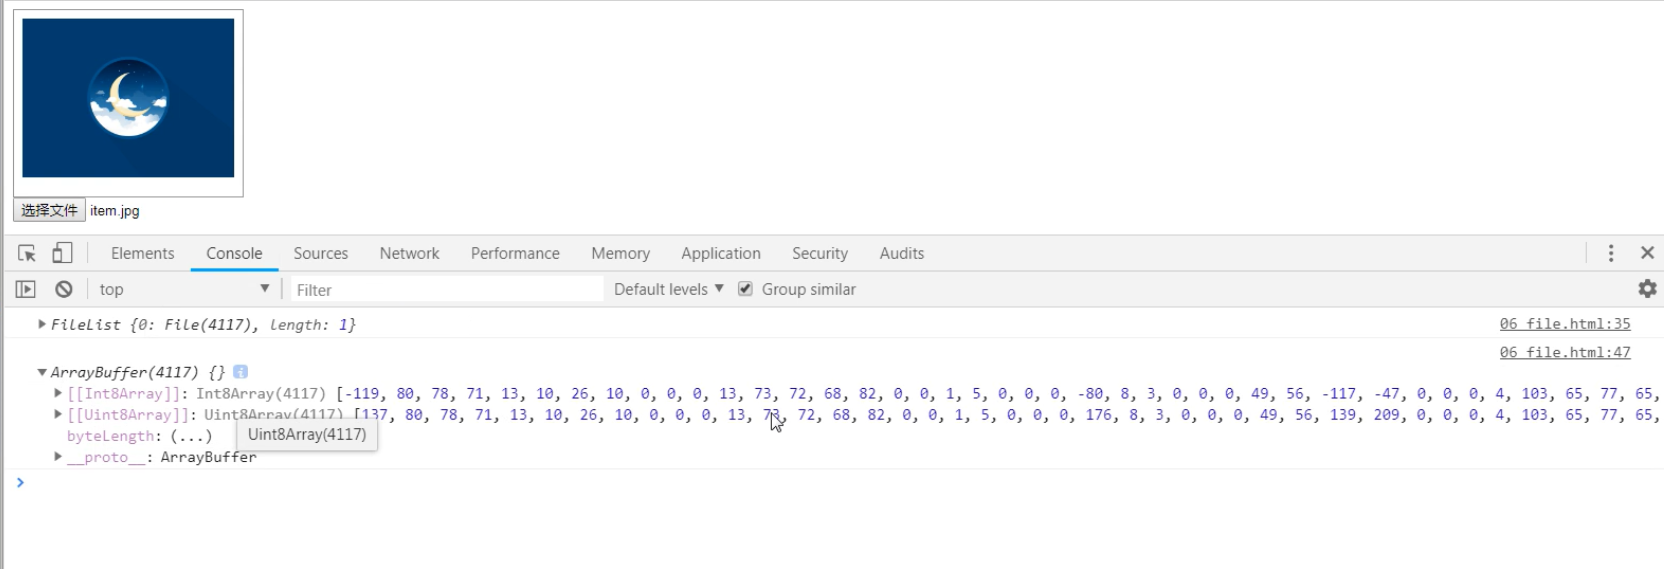Open the Application tab

point(720,253)
